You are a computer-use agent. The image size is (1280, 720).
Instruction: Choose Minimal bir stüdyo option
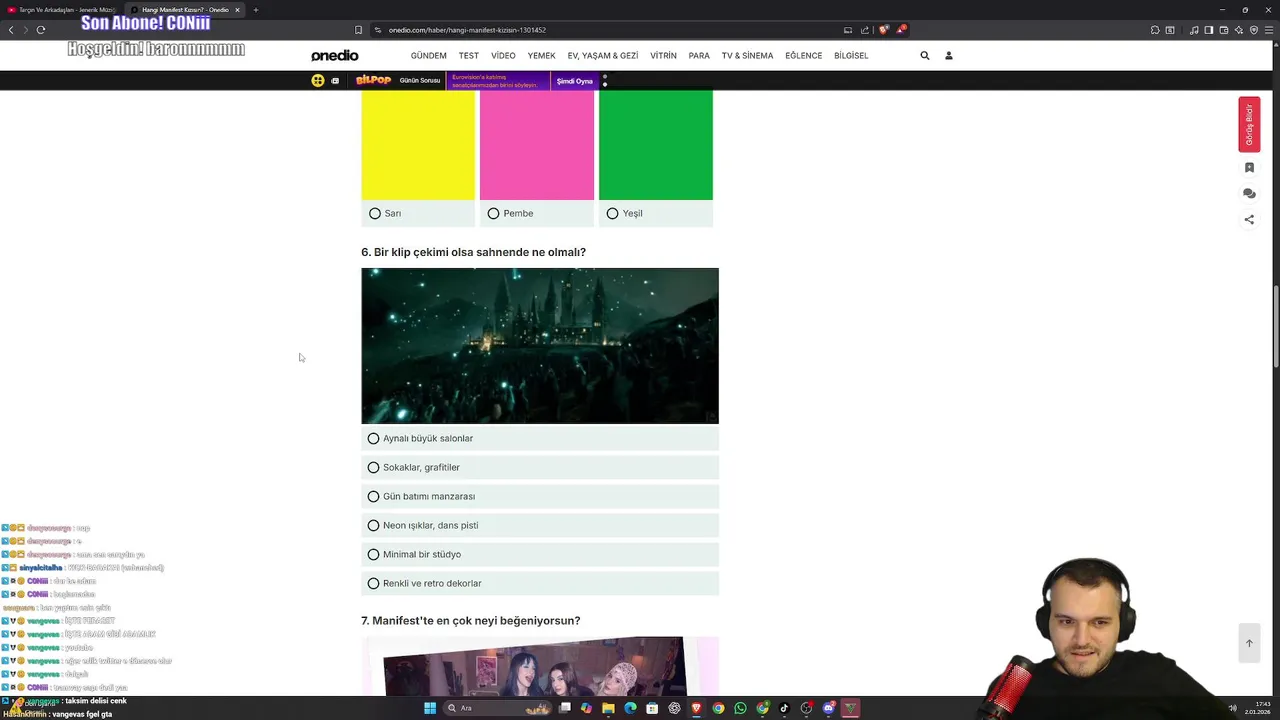pyautogui.click(x=540, y=554)
